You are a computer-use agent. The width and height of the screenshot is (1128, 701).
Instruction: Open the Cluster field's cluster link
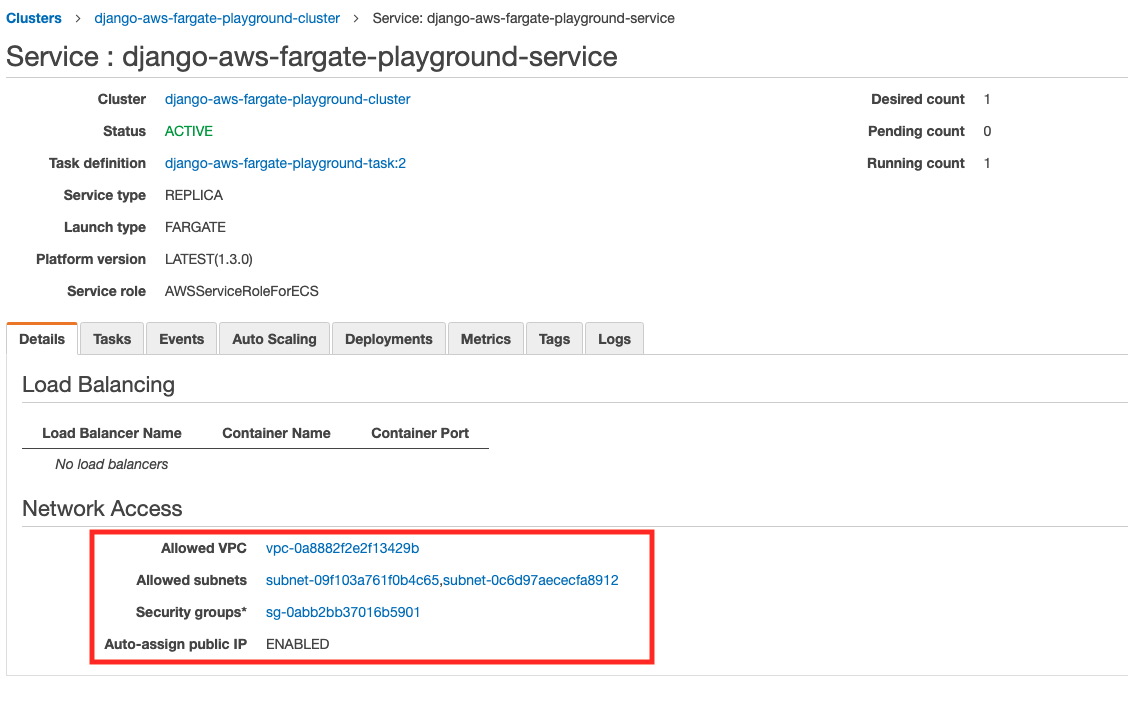(287, 99)
